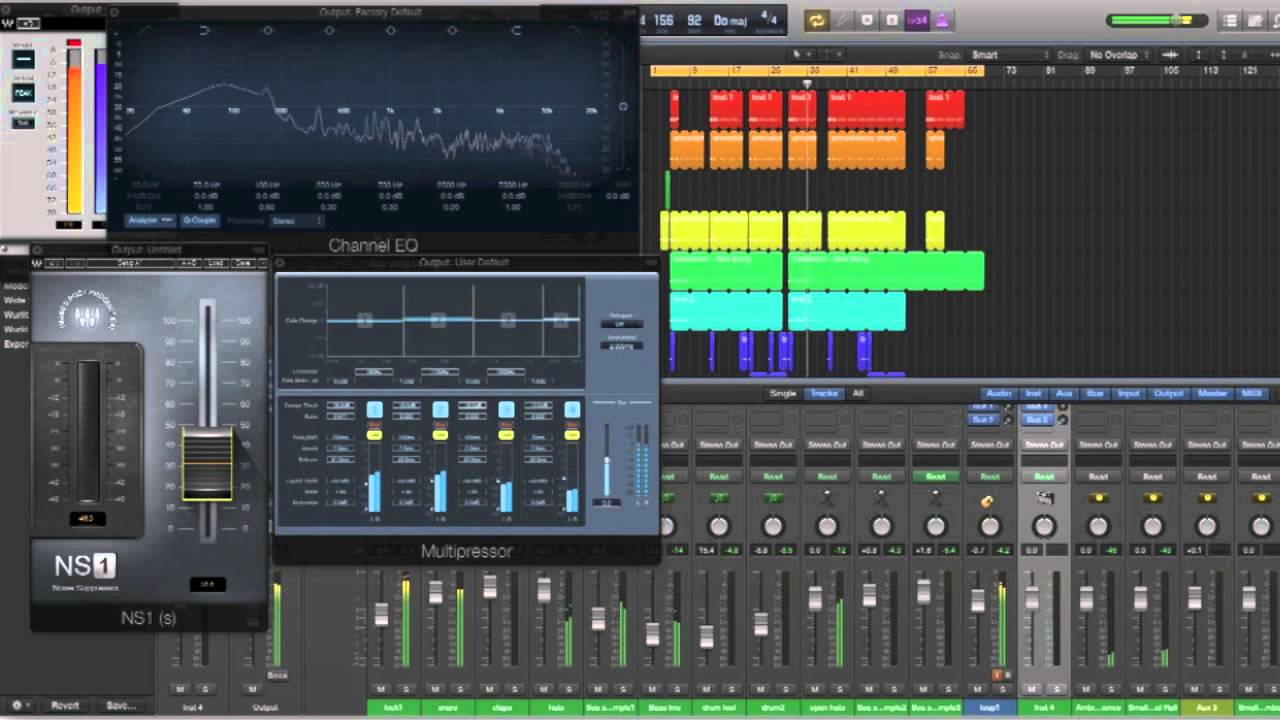Click the waveform zoom icon in tracks toolbar
The width and height of the screenshot is (1280, 720).
(1169, 55)
